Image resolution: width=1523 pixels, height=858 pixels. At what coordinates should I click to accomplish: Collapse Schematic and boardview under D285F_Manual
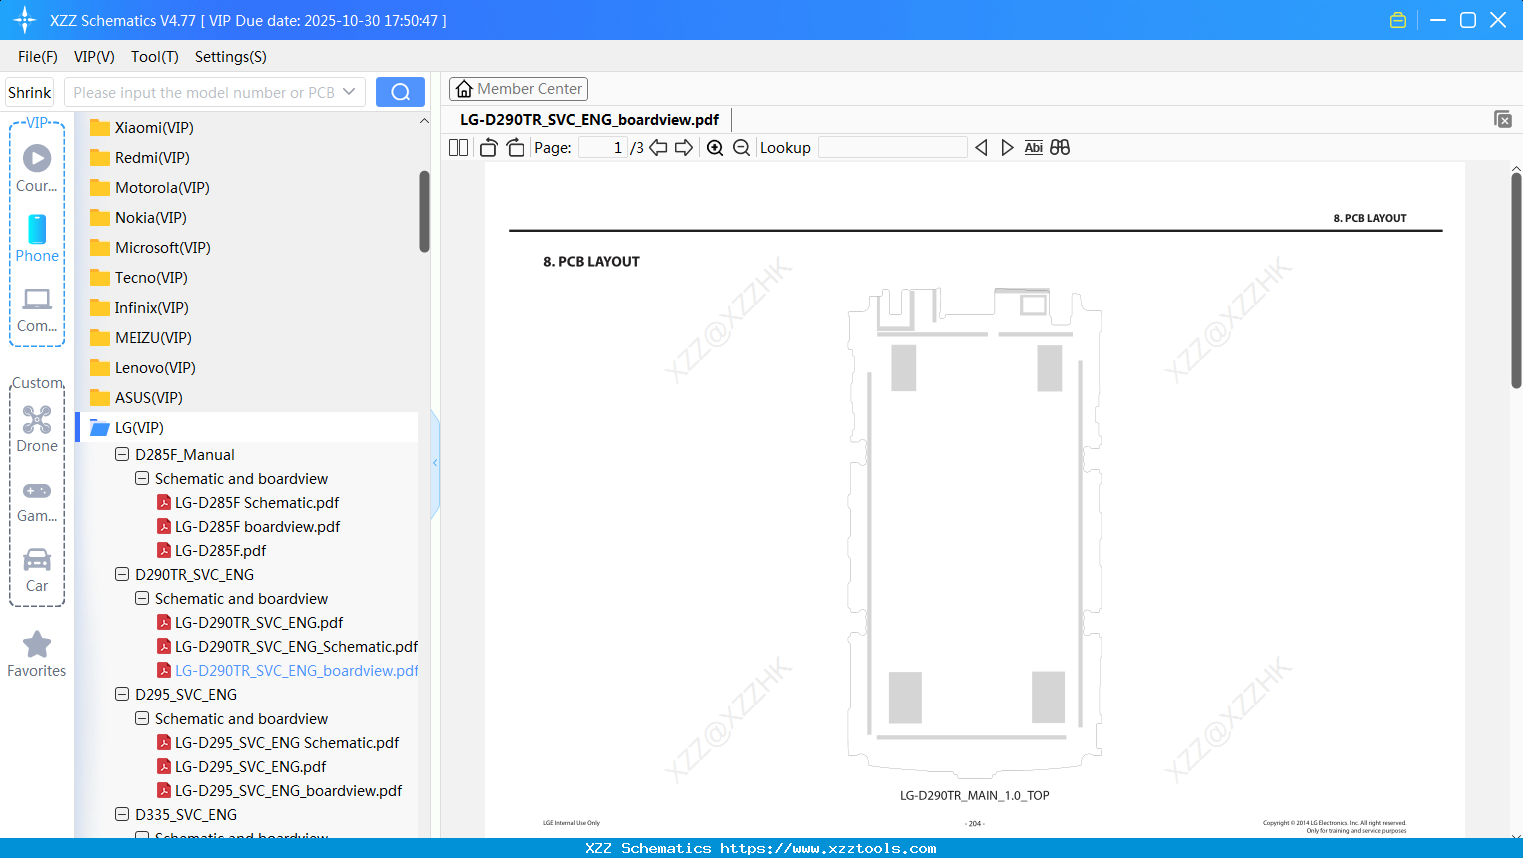pyautogui.click(x=142, y=478)
